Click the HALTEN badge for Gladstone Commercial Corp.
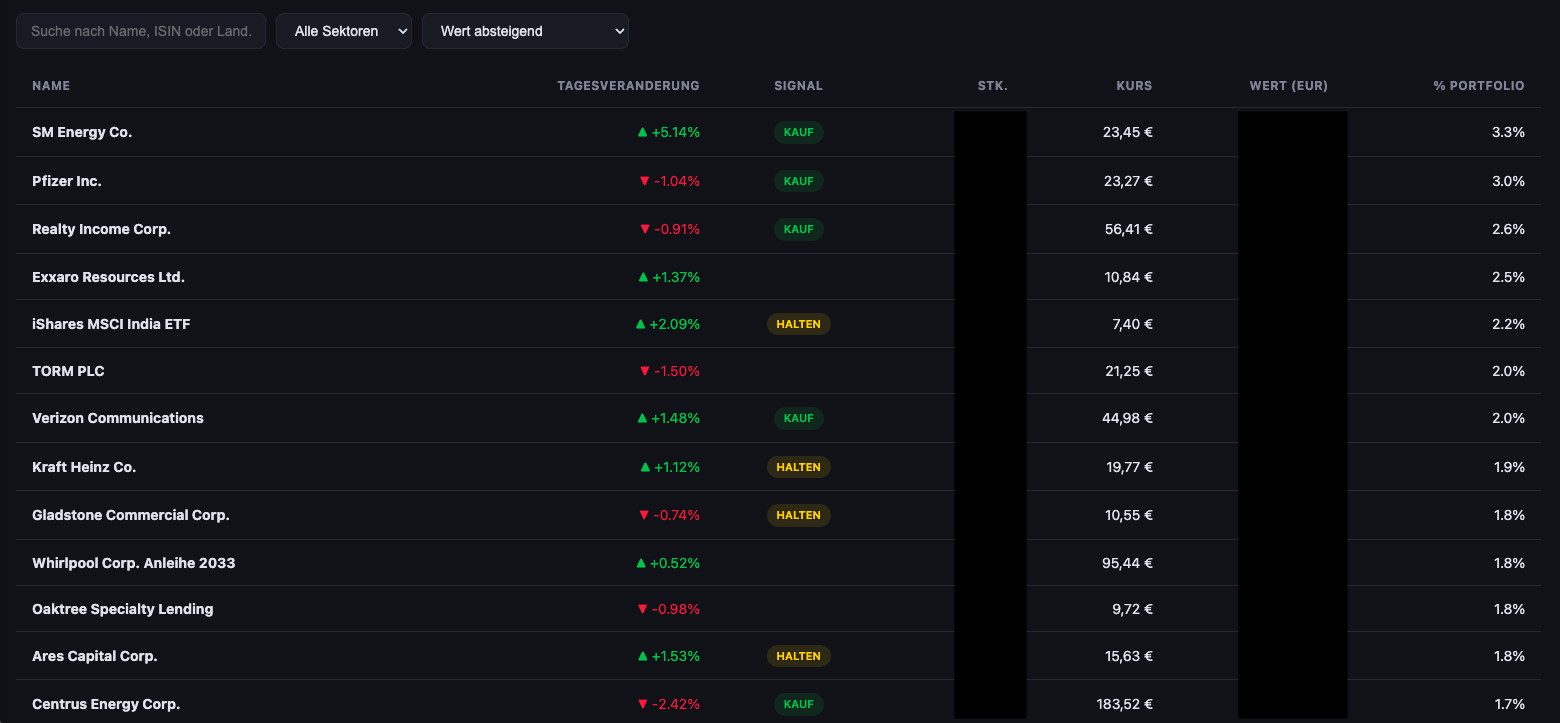1560x723 pixels. [798, 515]
